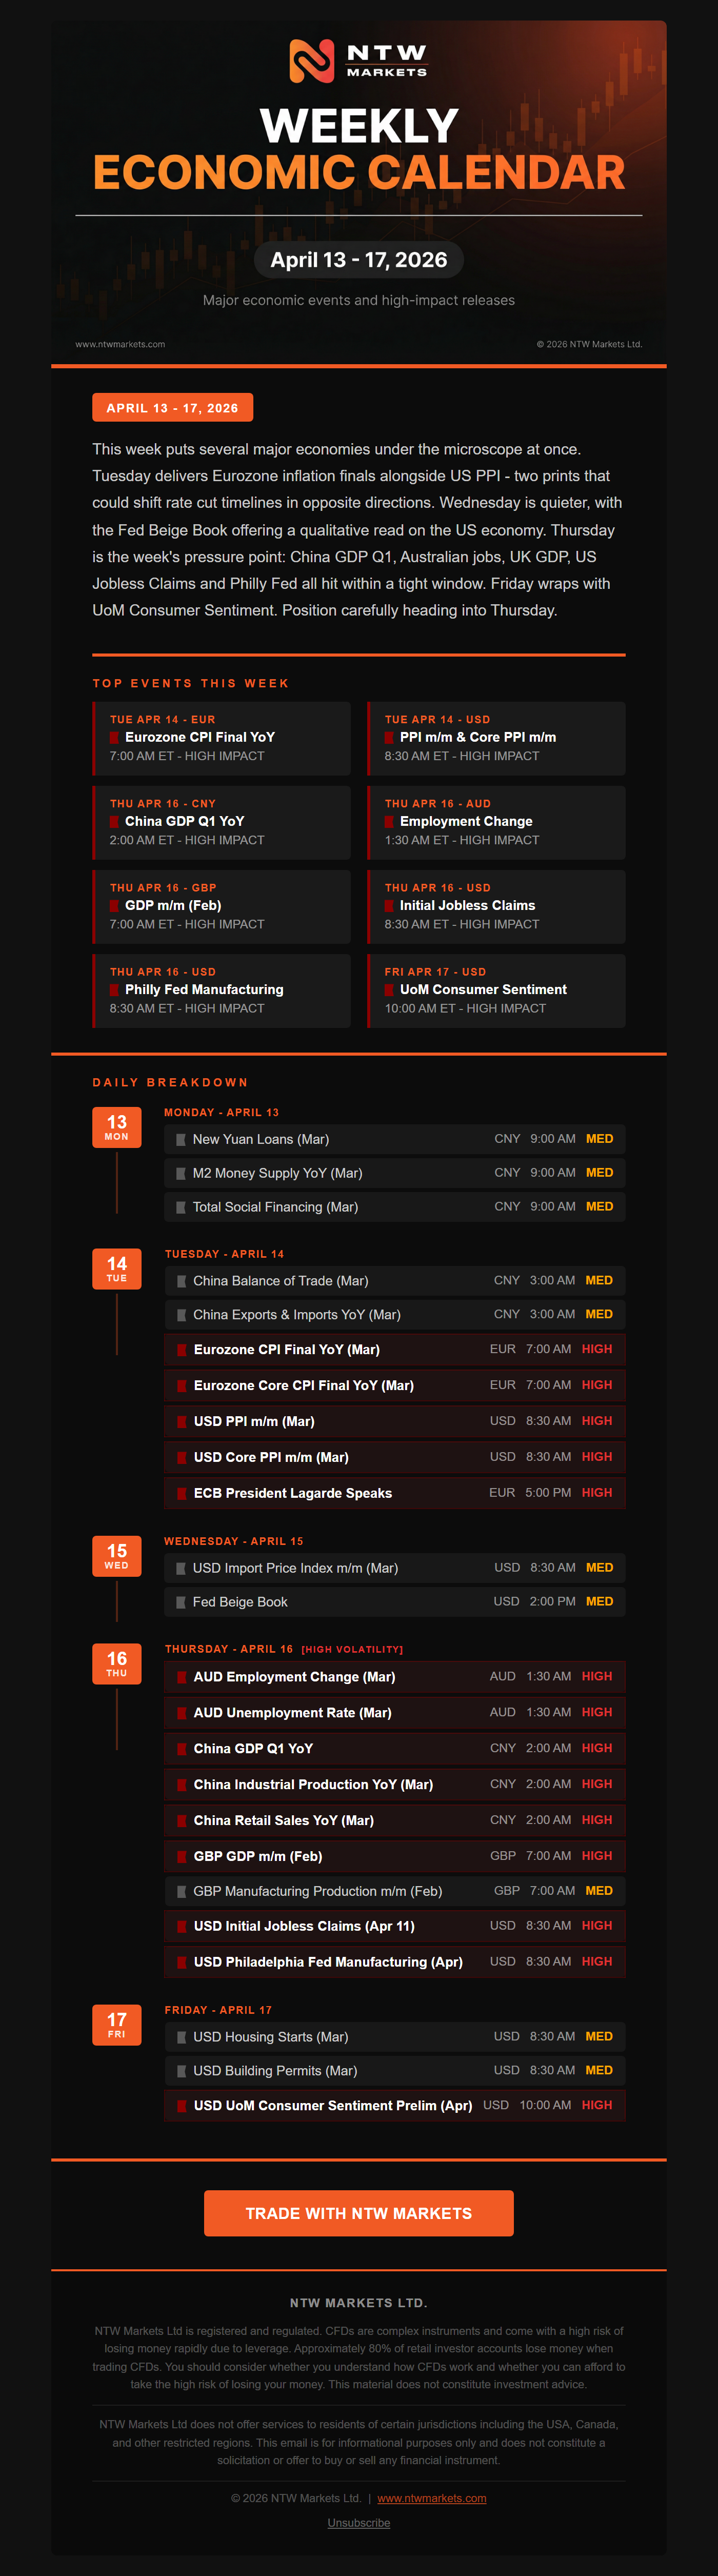
Task: Click the 17 FRI date badge
Action: pyautogui.click(x=117, y=2025)
